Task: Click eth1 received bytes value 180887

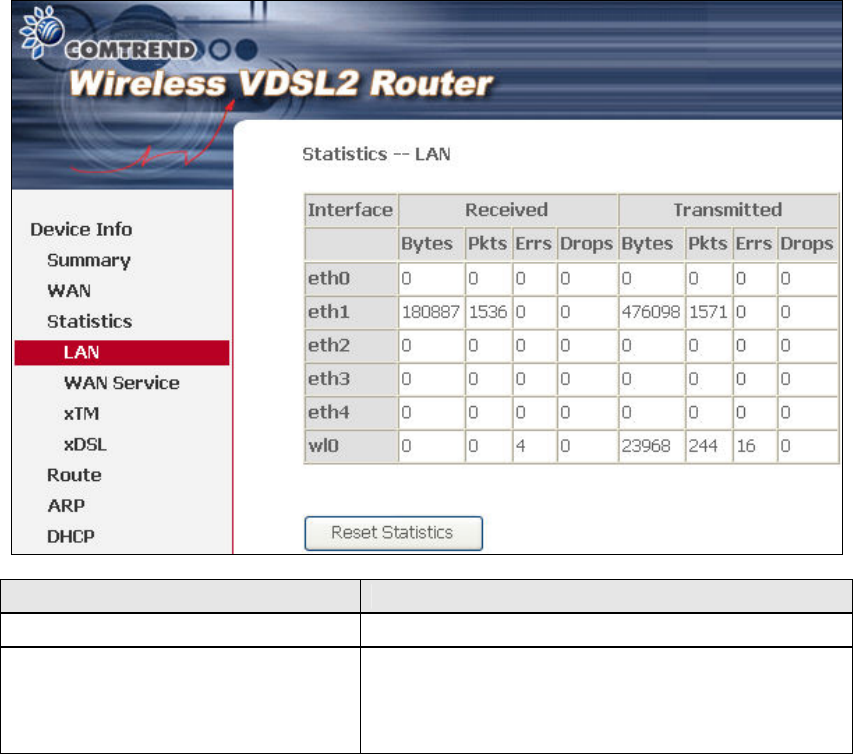Action: (x=431, y=312)
